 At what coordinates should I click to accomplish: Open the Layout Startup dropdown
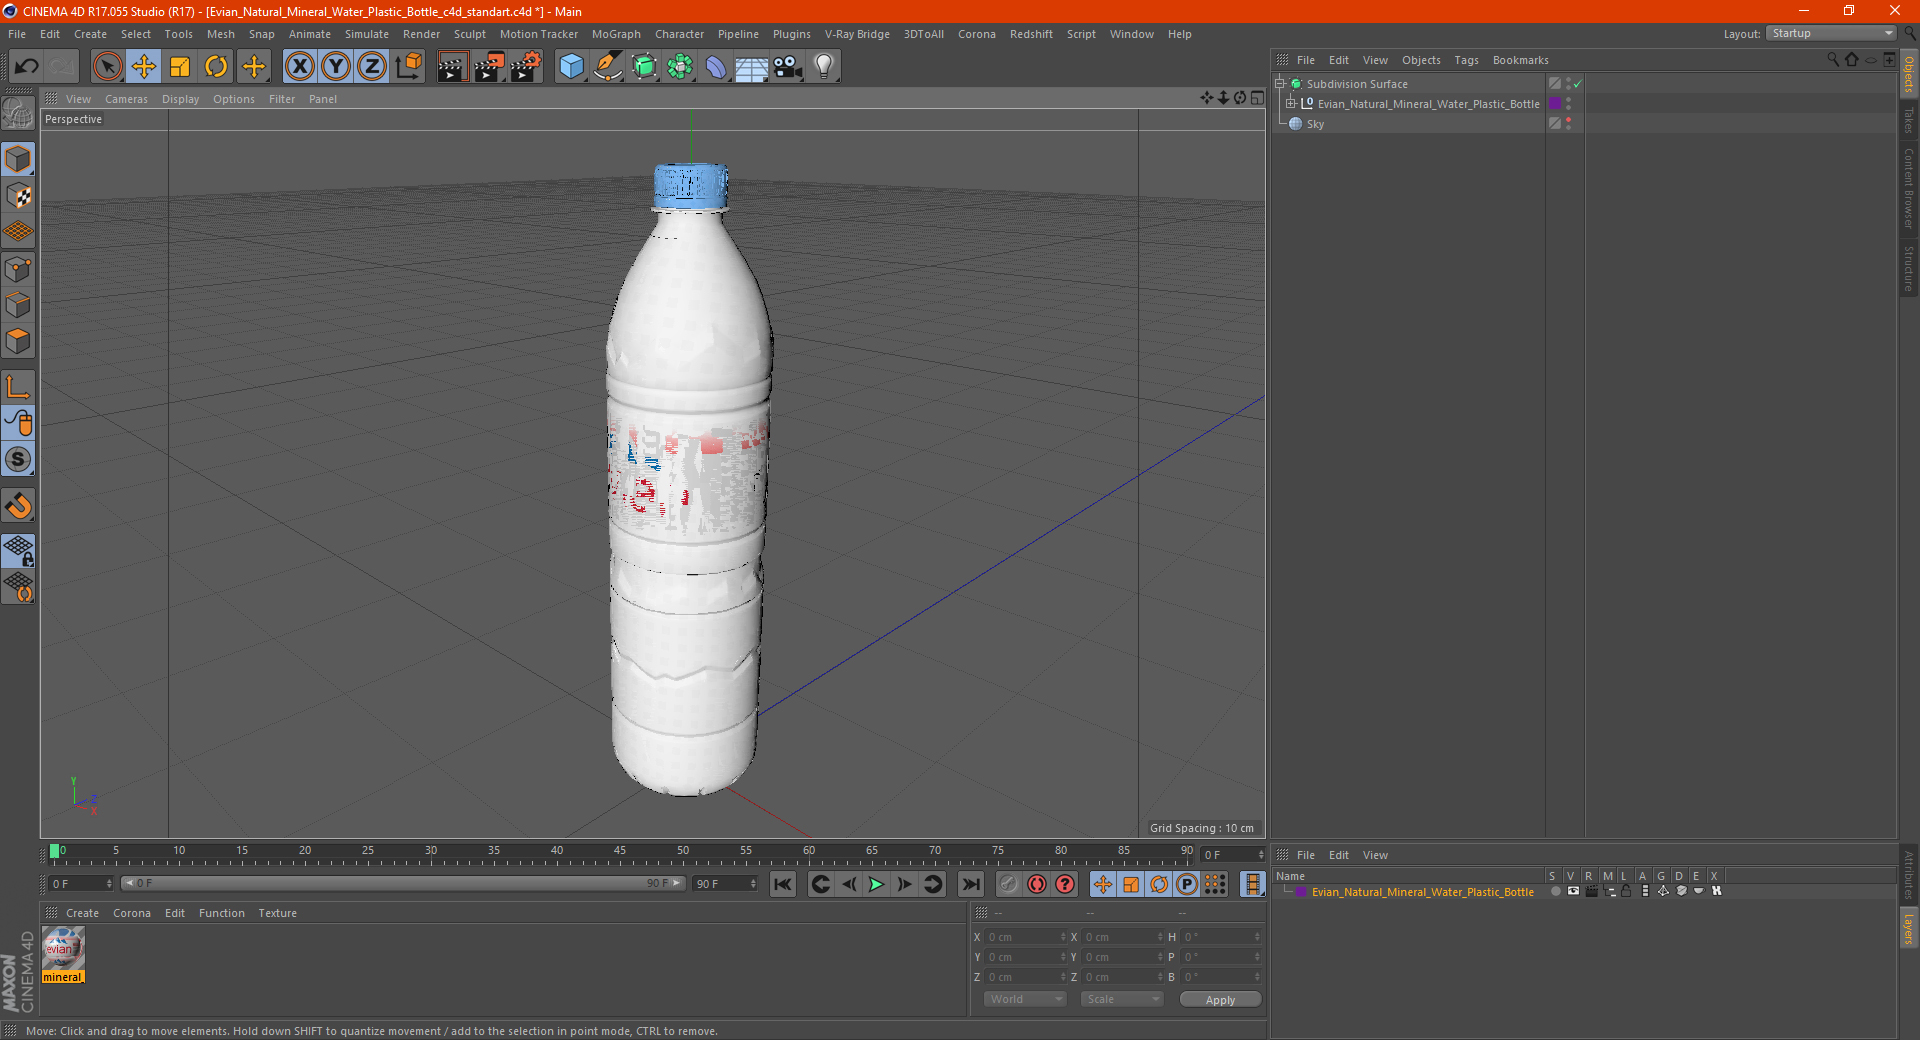click(x=1831, y=33)
